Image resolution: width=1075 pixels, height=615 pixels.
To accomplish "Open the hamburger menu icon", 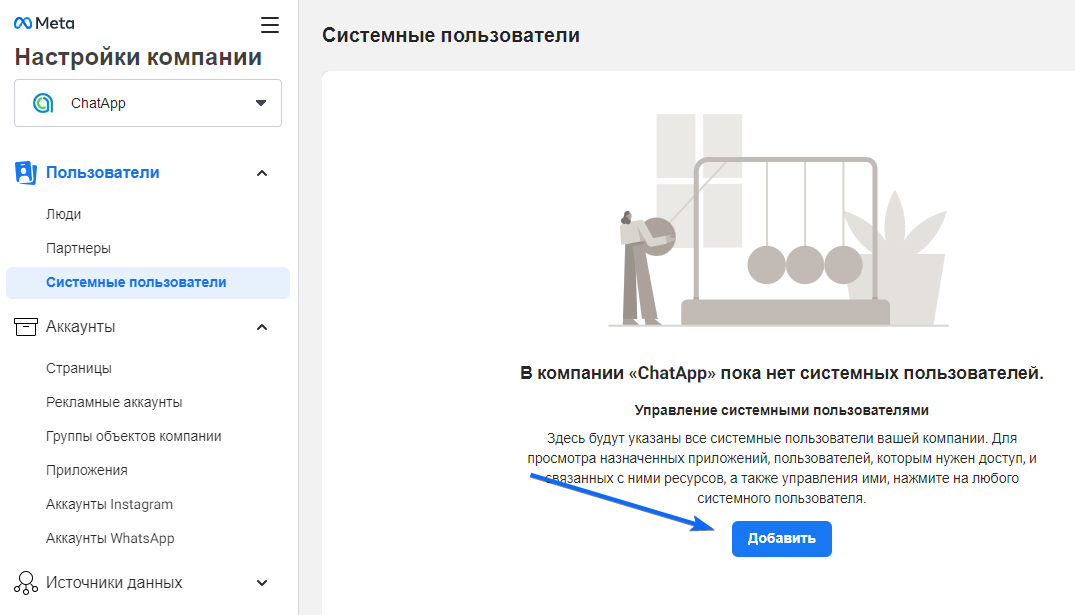I will coord(269,25).
